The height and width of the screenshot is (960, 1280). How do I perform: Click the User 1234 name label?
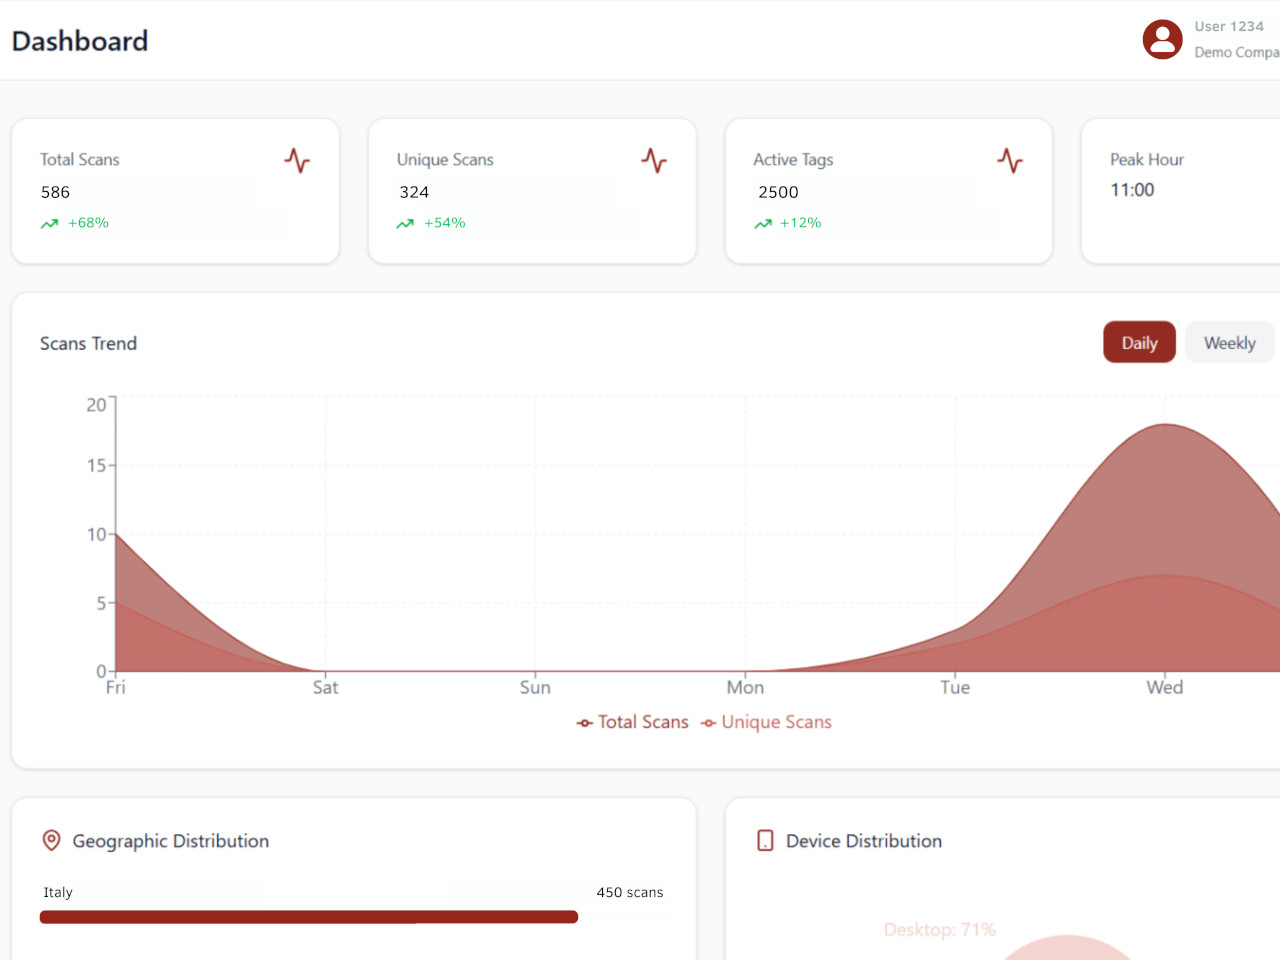[1229, 26]
